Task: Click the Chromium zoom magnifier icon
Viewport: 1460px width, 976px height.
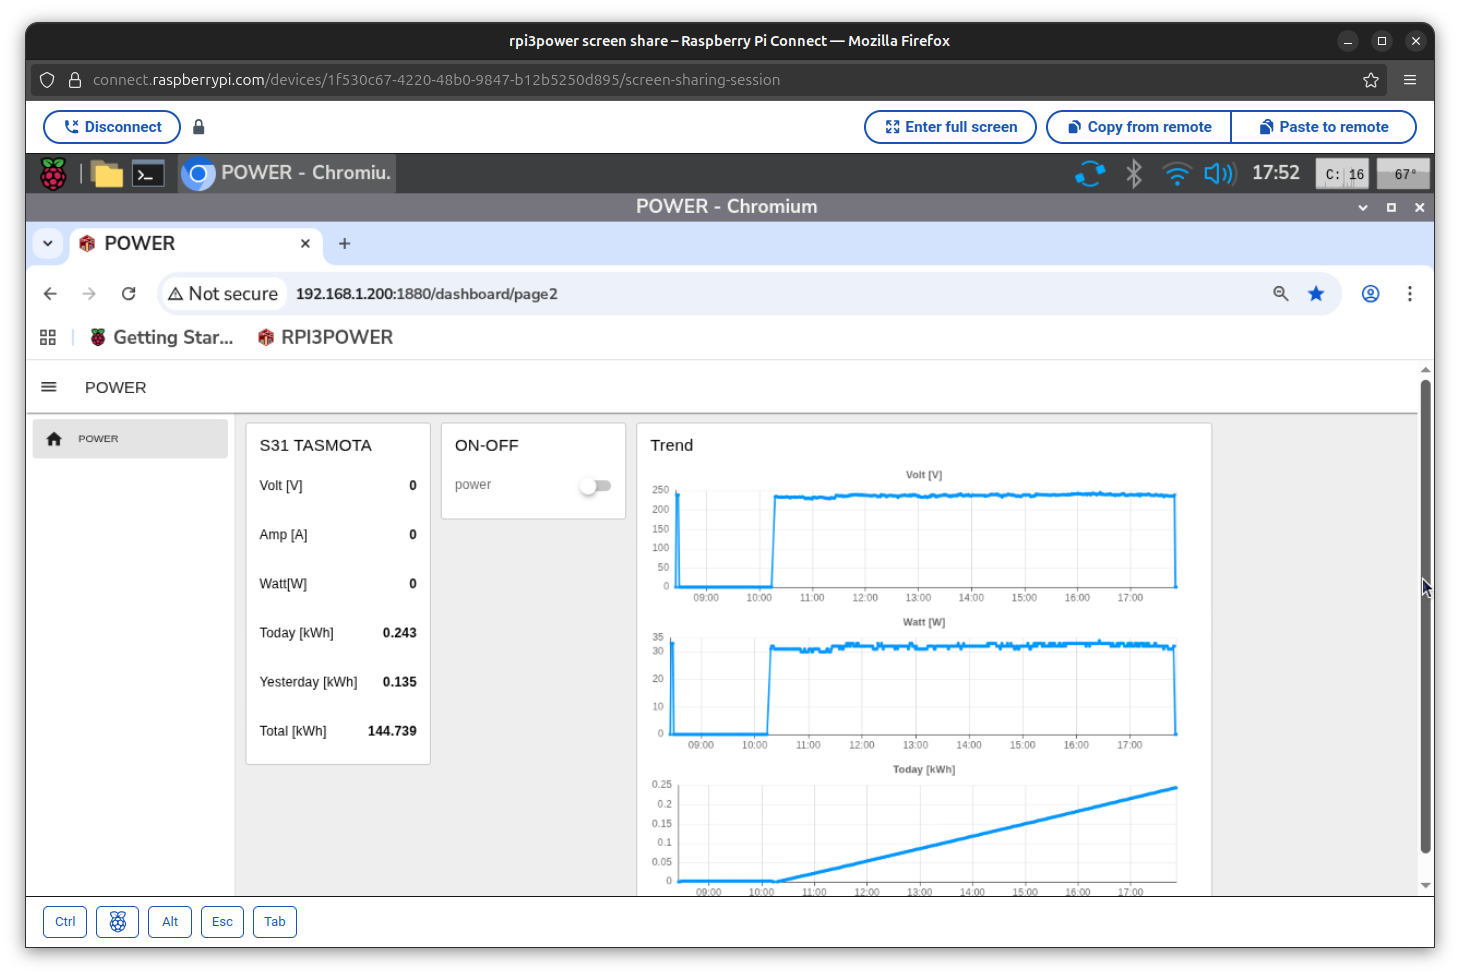Action: (1280, 294)
